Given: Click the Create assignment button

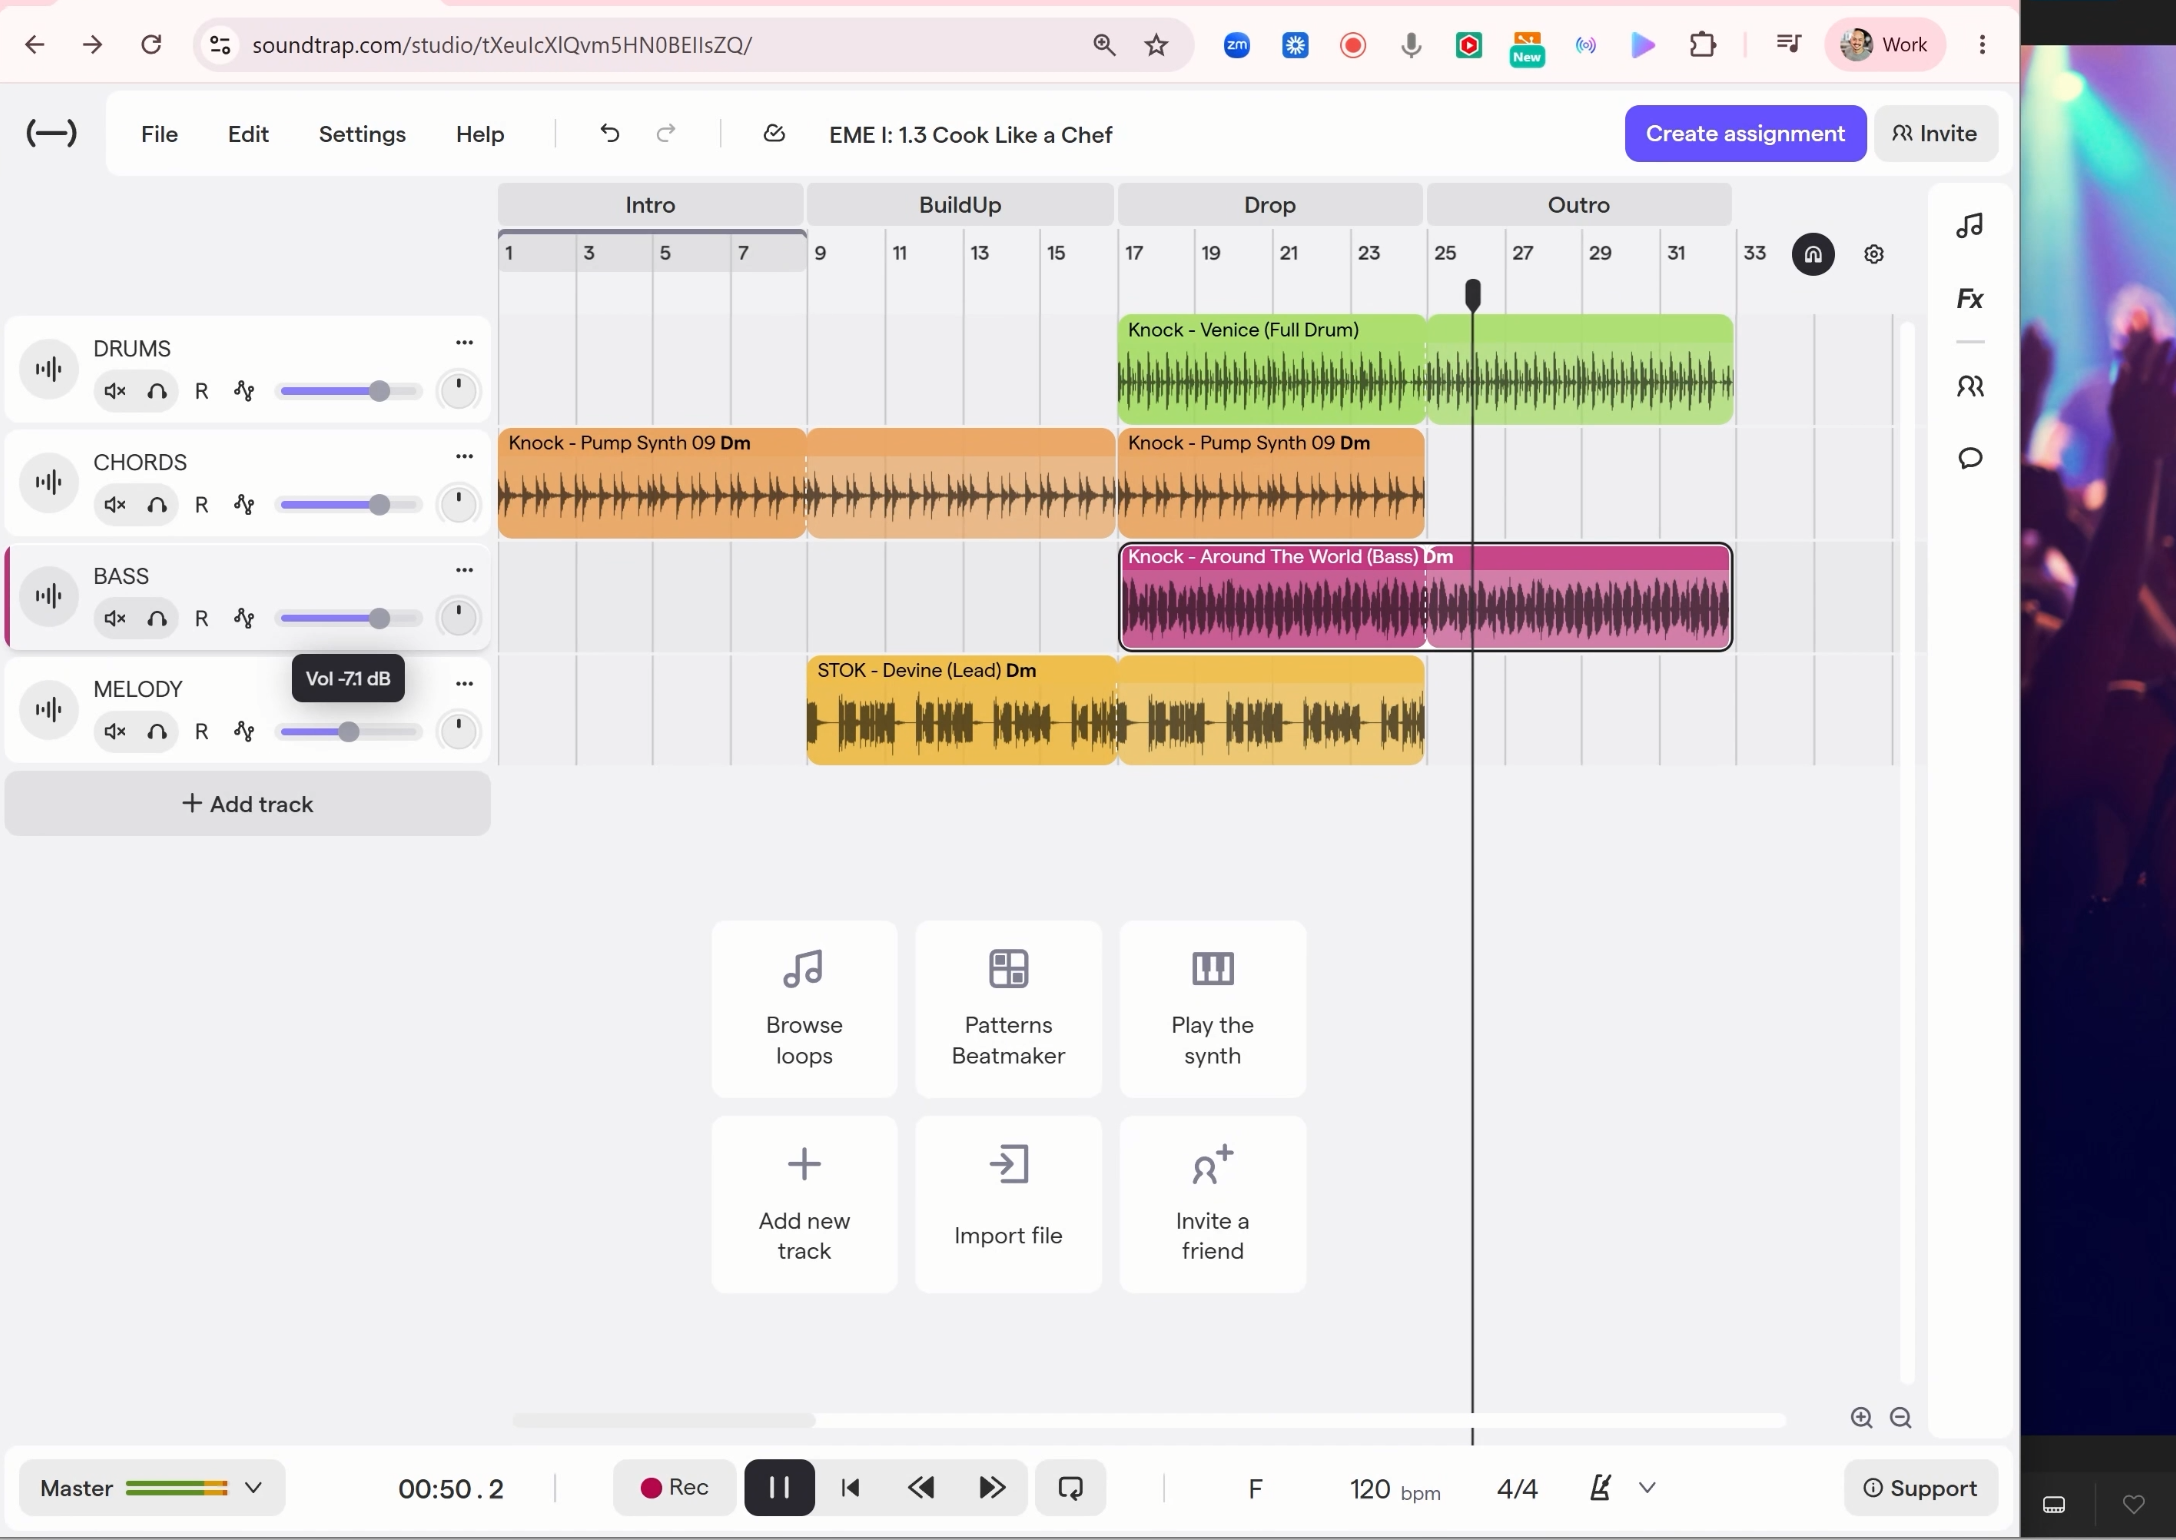Looking at the screenshot, I should tap(1744, 133).
